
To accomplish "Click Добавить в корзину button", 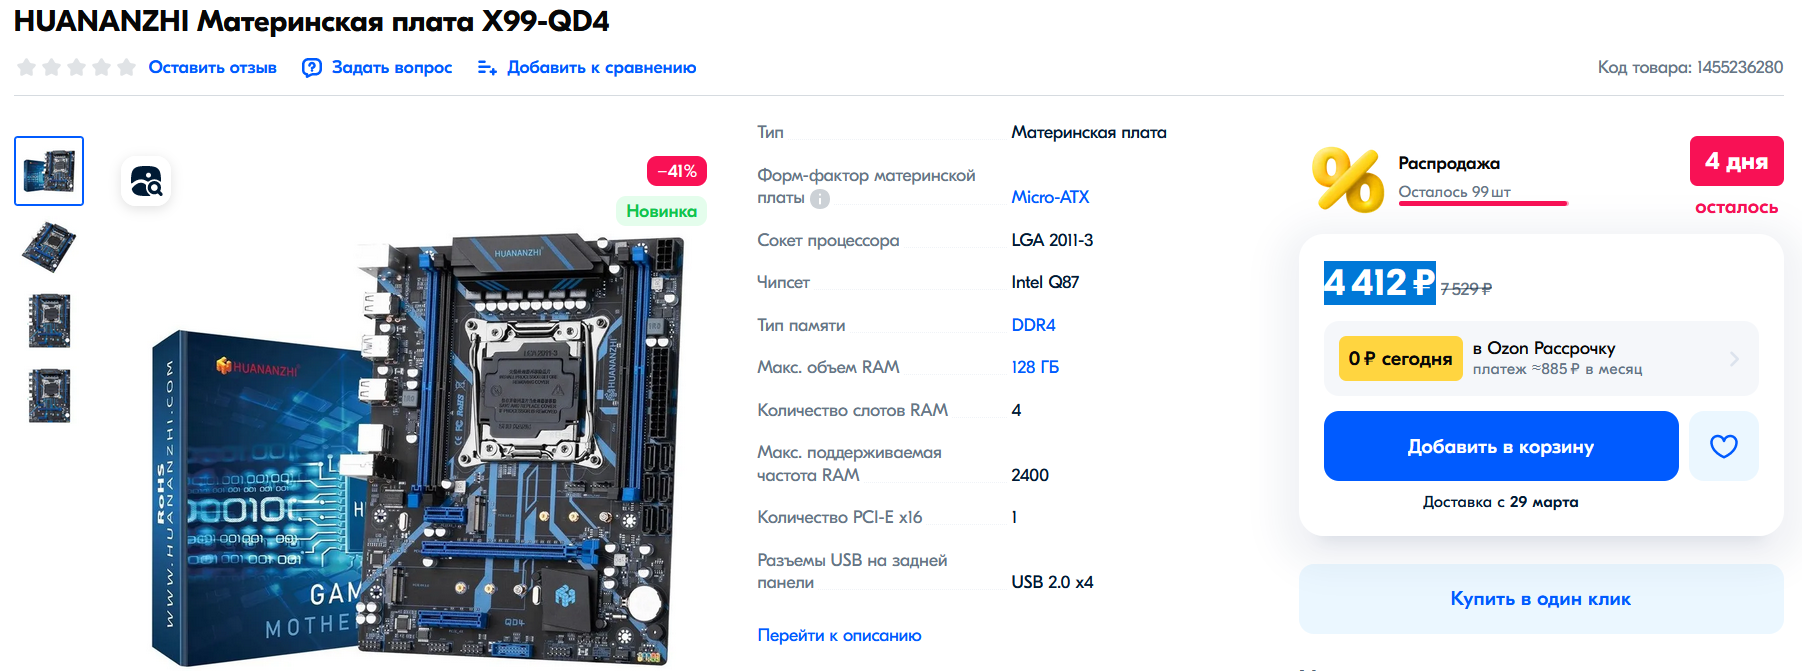I will click(1501, 446).
